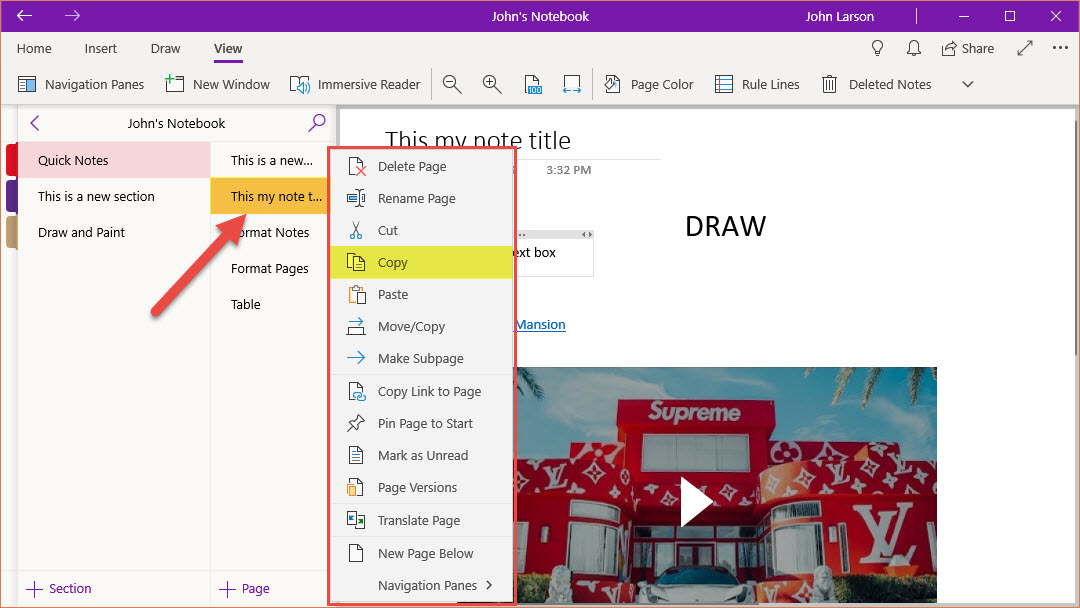Toggle Rule Lines on the page
The height and width of the screenshot is (608, 1080).
tap(757, 85)
